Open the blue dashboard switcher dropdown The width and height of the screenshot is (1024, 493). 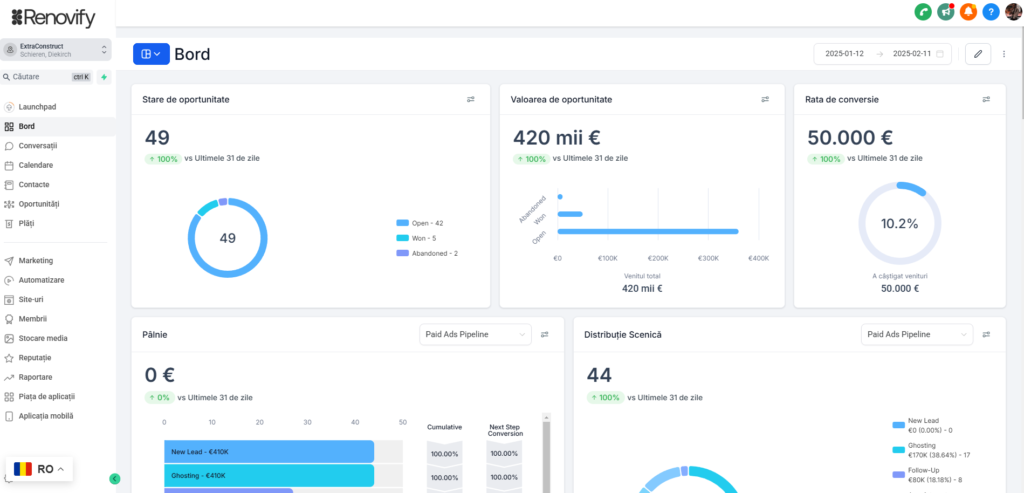click(152, 54)
